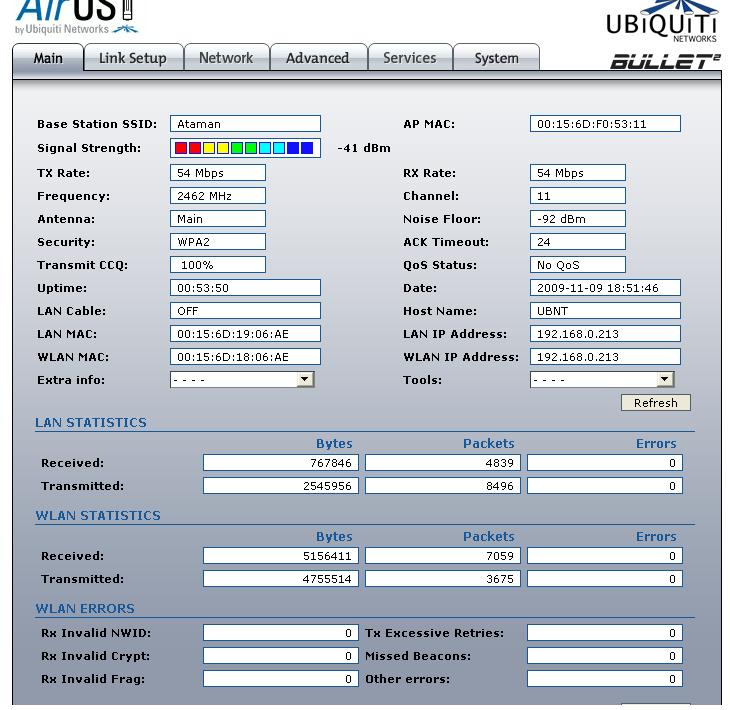This screenshot has height=710, width=730.
Task: Expand the Extra info dropdown
Action: coord(242,380)
